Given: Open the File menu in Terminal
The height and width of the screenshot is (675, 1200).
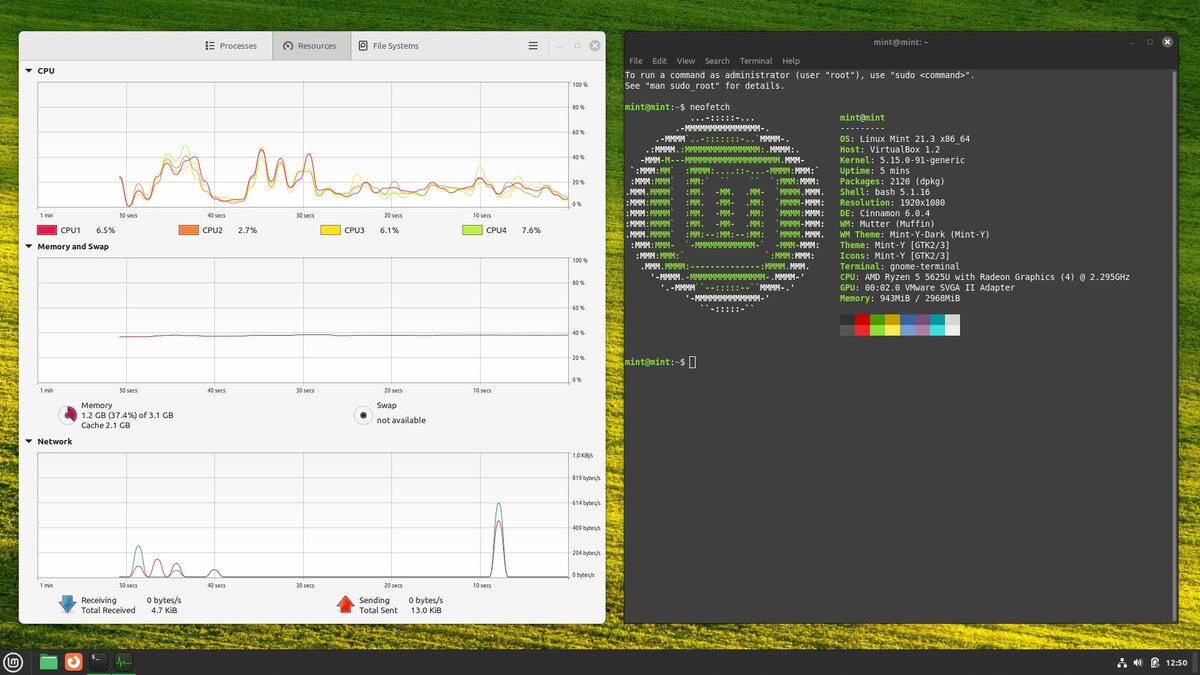Looking at the screenshot, I should coord(636,61).
